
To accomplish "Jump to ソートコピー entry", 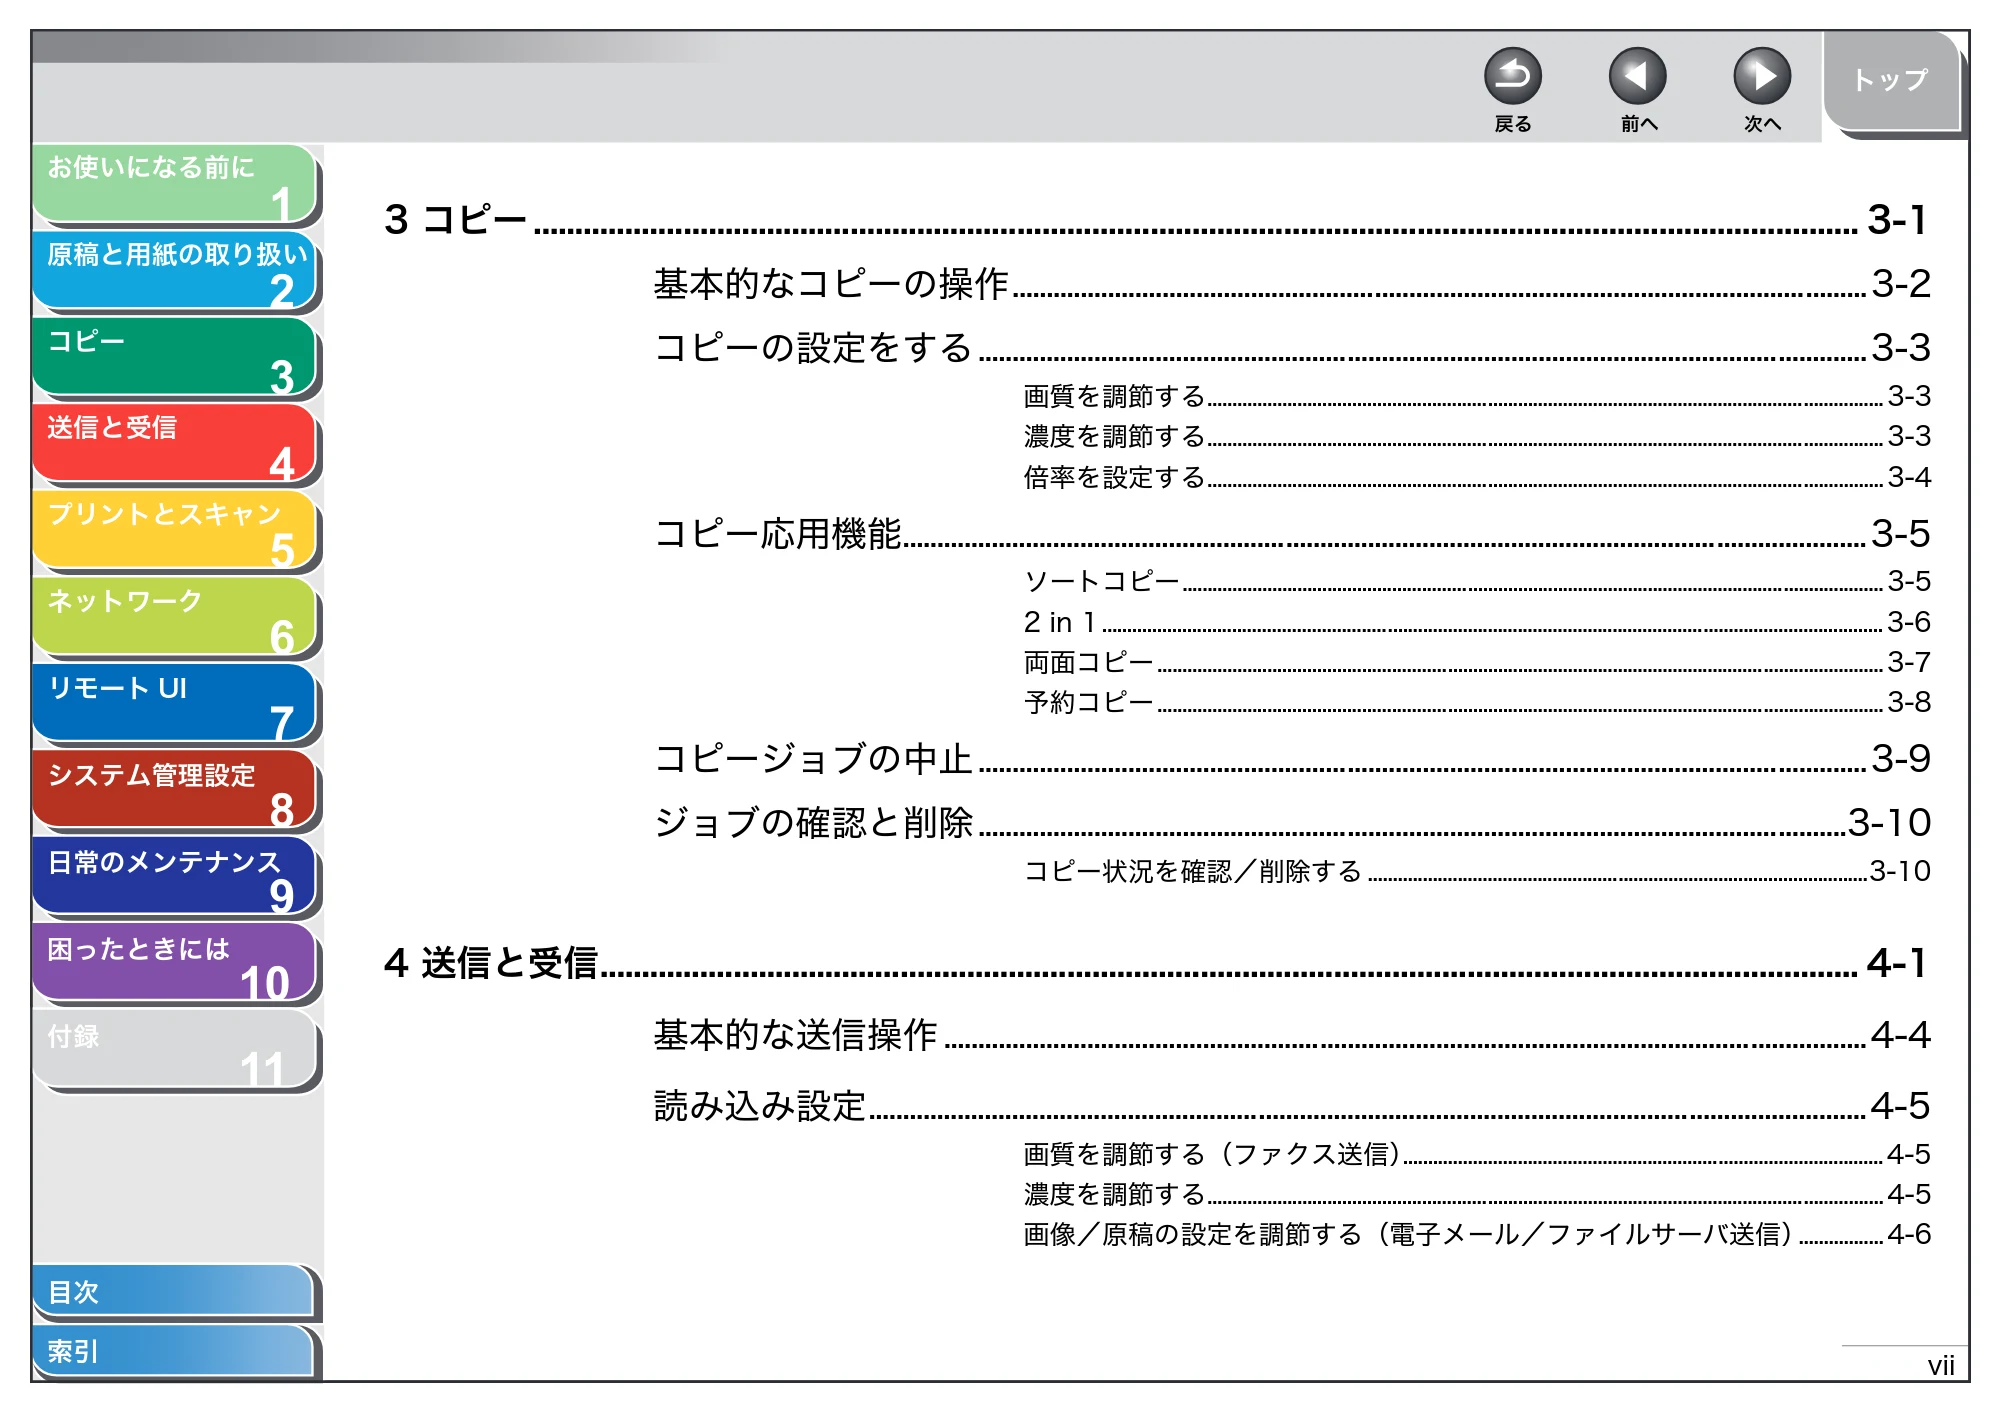I will (x=1477, y=581).
